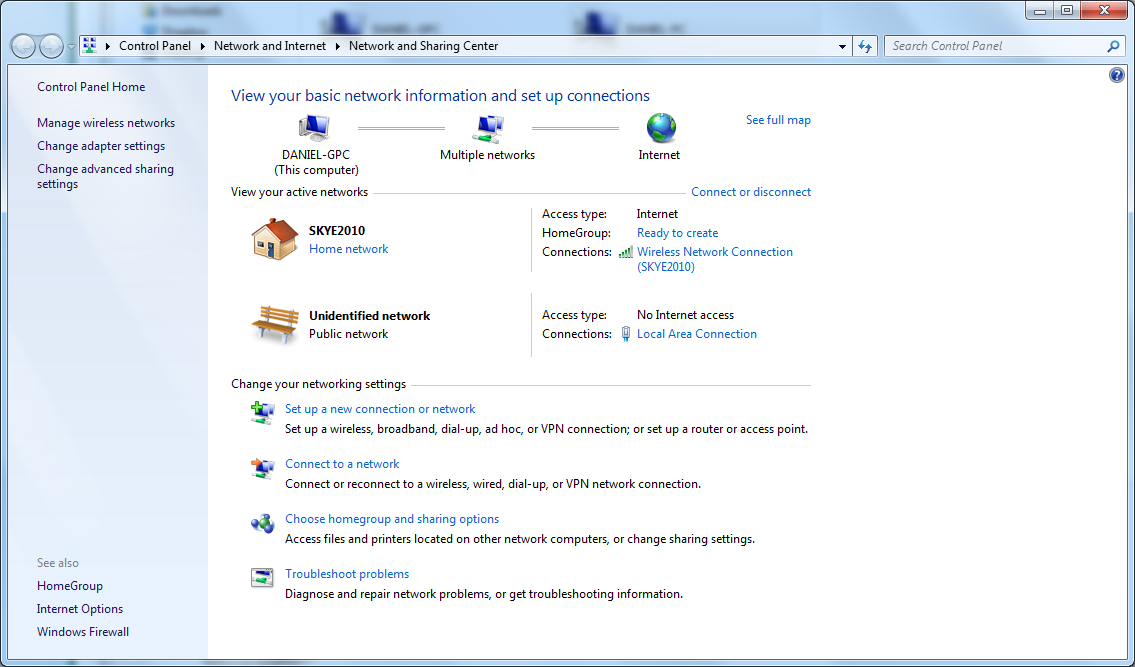Screen dimensions: 1135x667
Task: Click the Multiple networks icon
Action: click(x=487, y=128)
